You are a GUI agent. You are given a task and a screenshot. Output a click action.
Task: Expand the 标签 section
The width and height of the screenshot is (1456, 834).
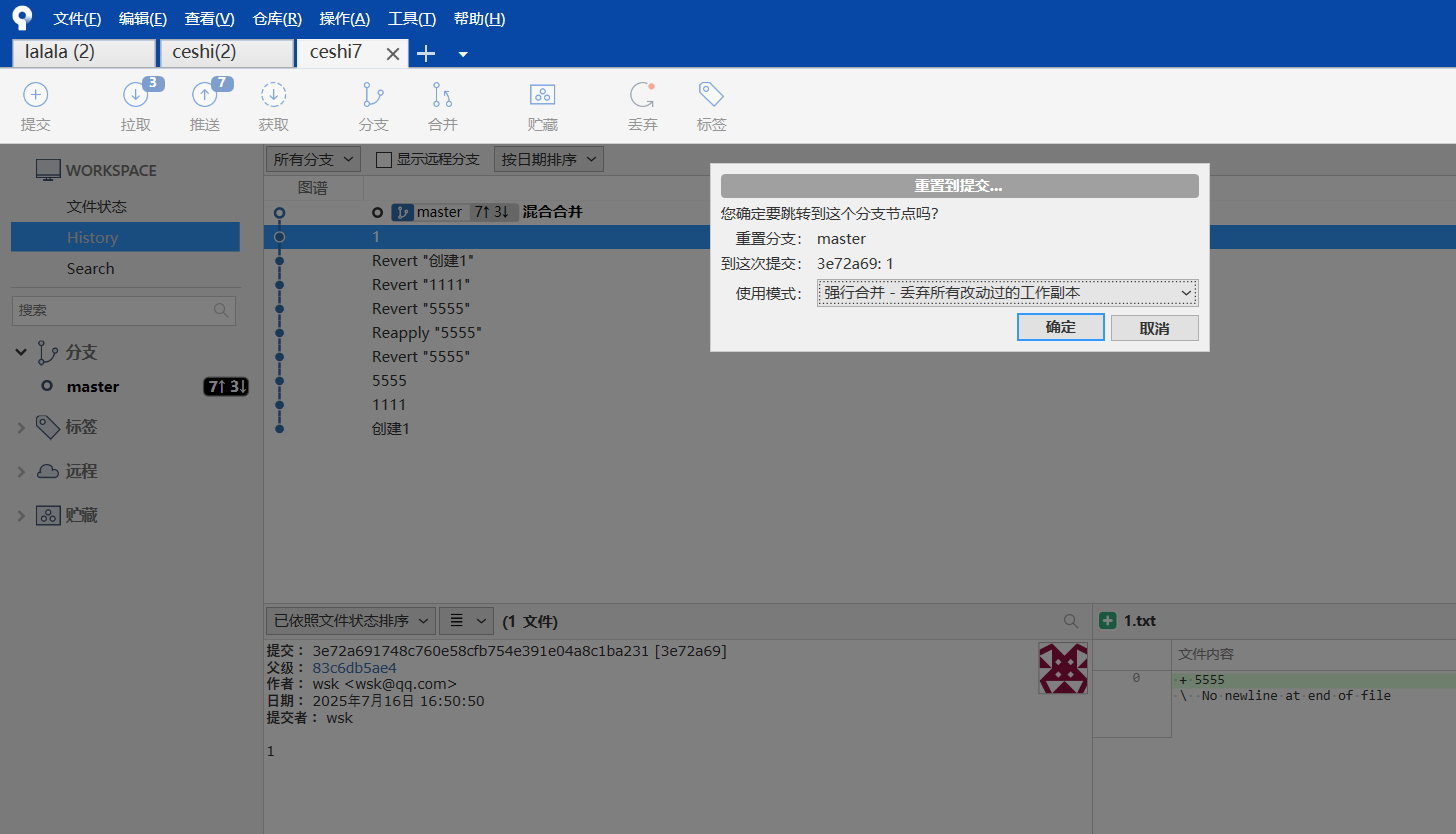(21, 428)
